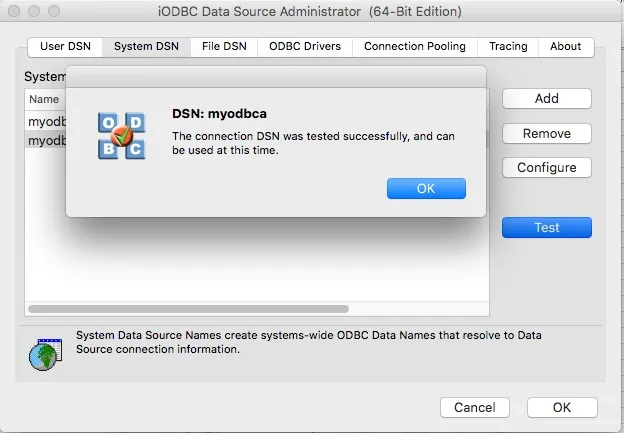Open Configure for the selected DSN
The height and width of the screenshot is (433, 624).
(546, 168)
